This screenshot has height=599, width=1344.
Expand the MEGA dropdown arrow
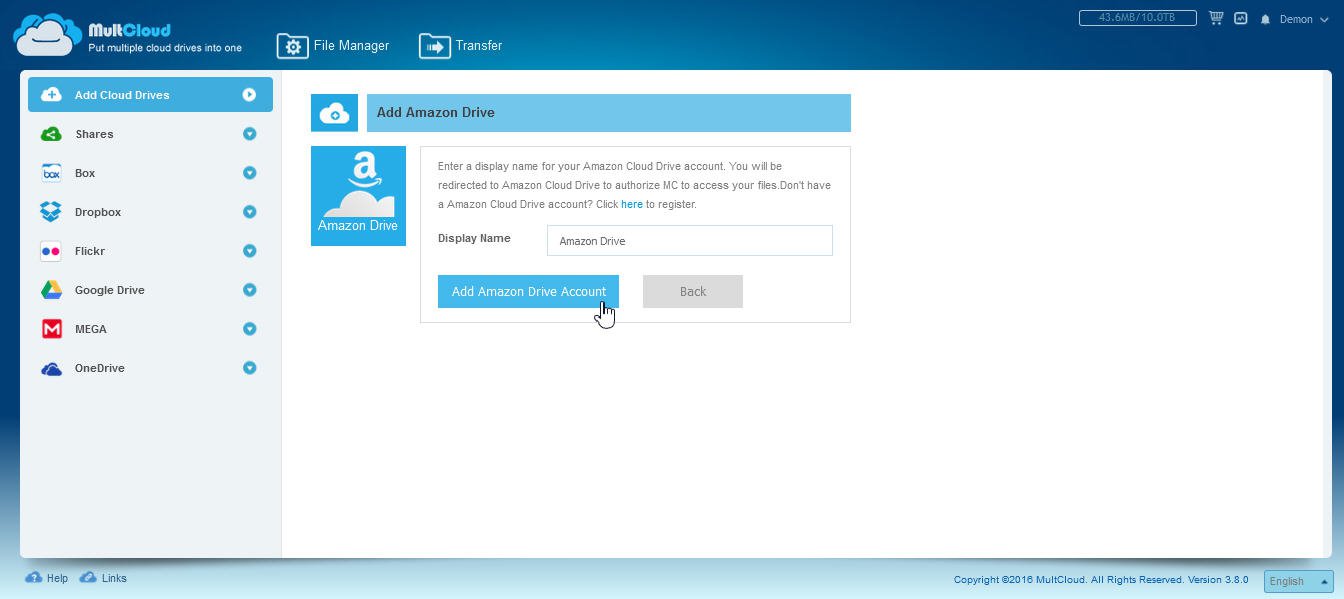(249, 329)
